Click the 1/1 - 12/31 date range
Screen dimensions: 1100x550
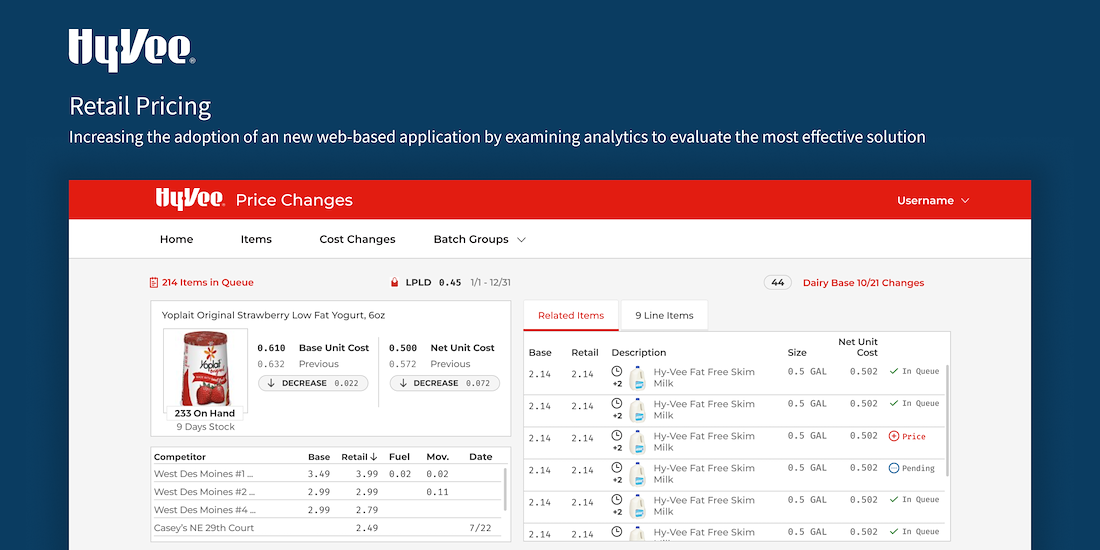490,283
